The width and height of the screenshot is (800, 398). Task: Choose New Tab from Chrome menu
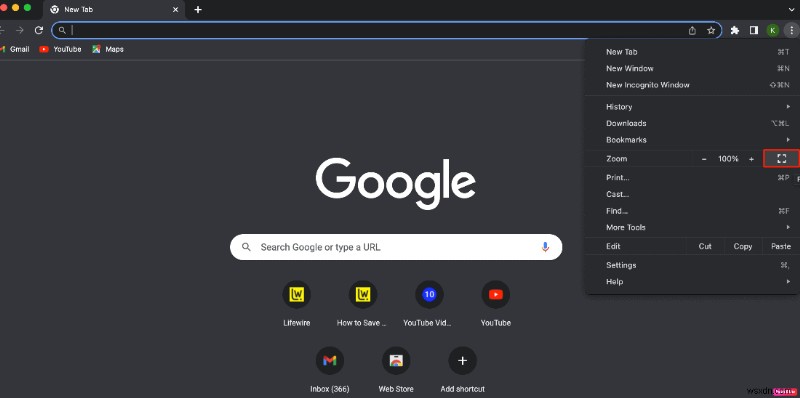(692, 52)
